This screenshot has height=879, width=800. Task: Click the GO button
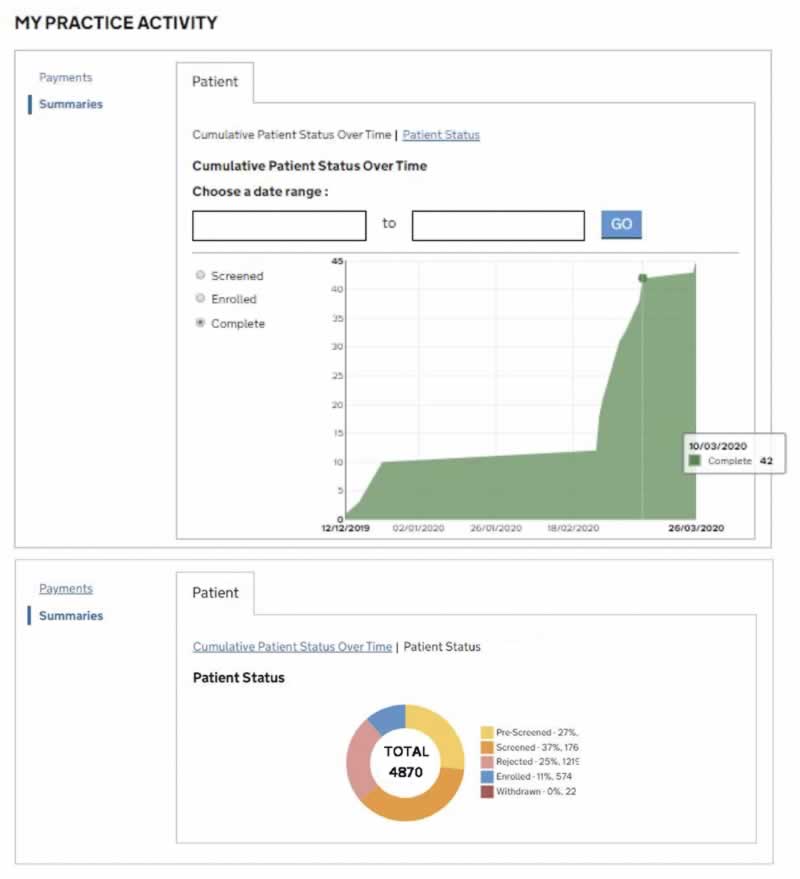[x=621, y=224]
